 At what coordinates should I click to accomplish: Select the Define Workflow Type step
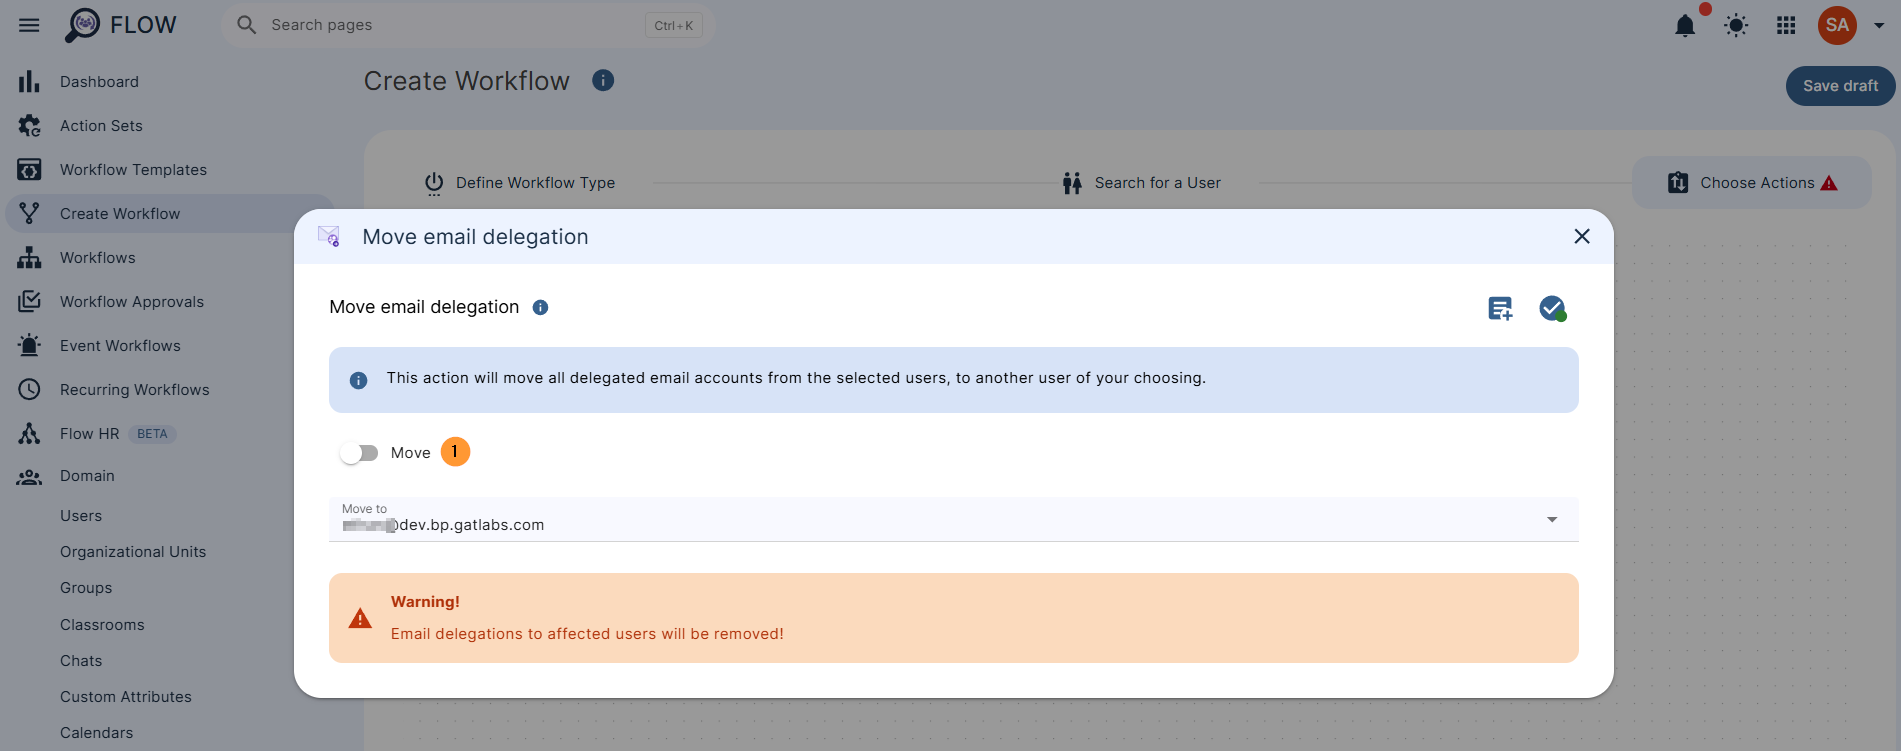click(520, 183)
